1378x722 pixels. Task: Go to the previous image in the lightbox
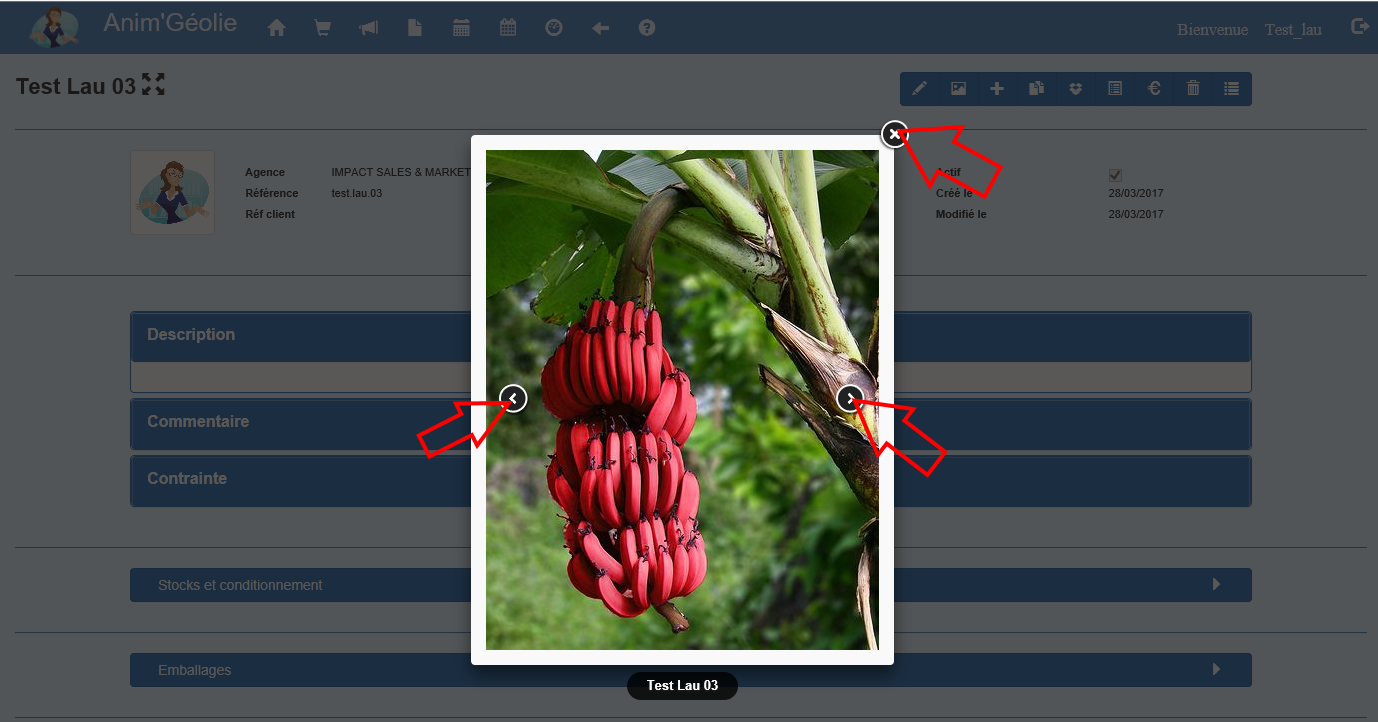[x=513, y=399]
